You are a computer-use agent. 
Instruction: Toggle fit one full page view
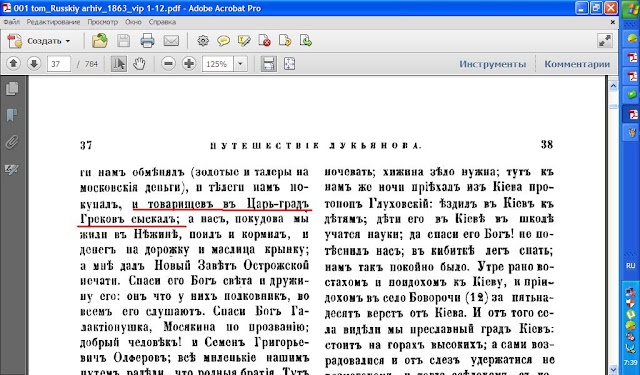tap(289, 64)
